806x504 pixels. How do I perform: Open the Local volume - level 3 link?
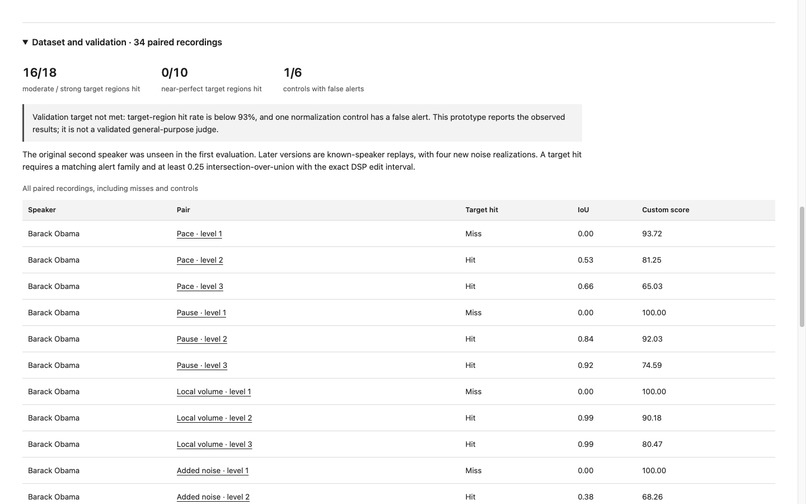(x=214, y=444)
